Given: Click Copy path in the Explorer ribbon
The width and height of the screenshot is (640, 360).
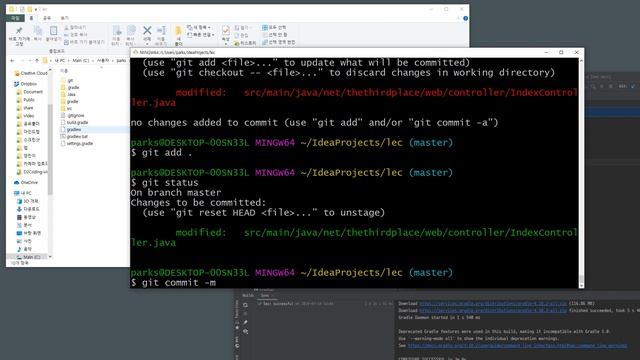Looking at the screenshot, I should (76, 35).
